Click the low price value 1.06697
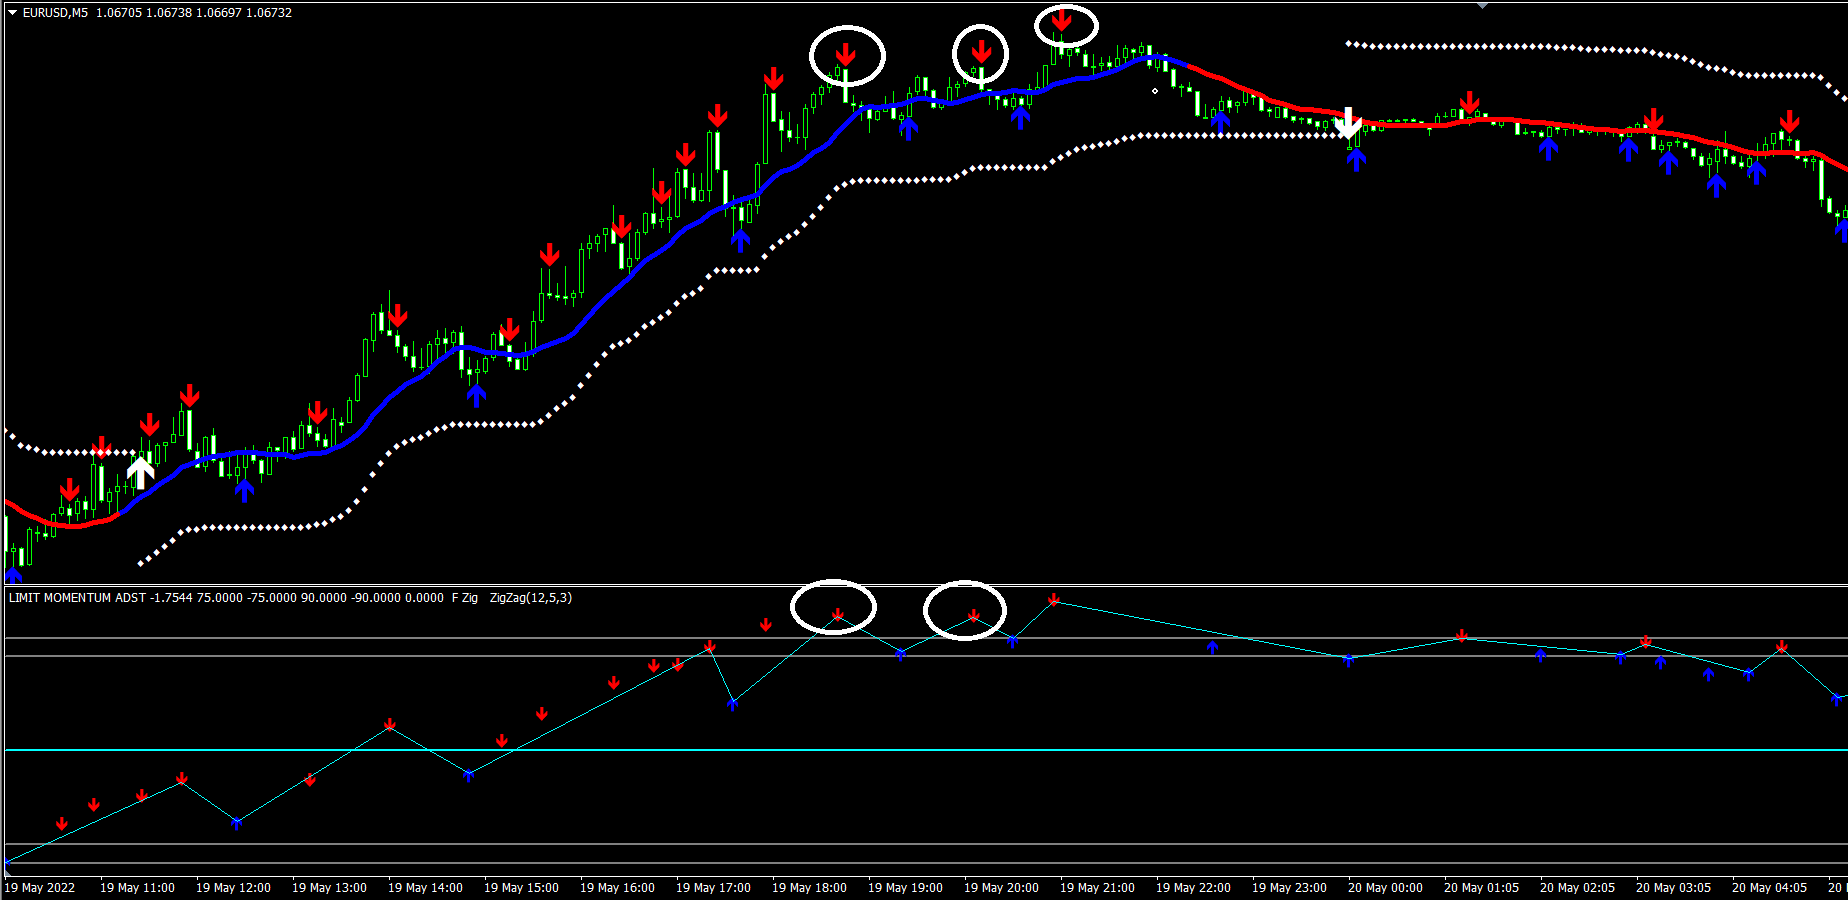1848x900 pixels. tap(219, 13)
